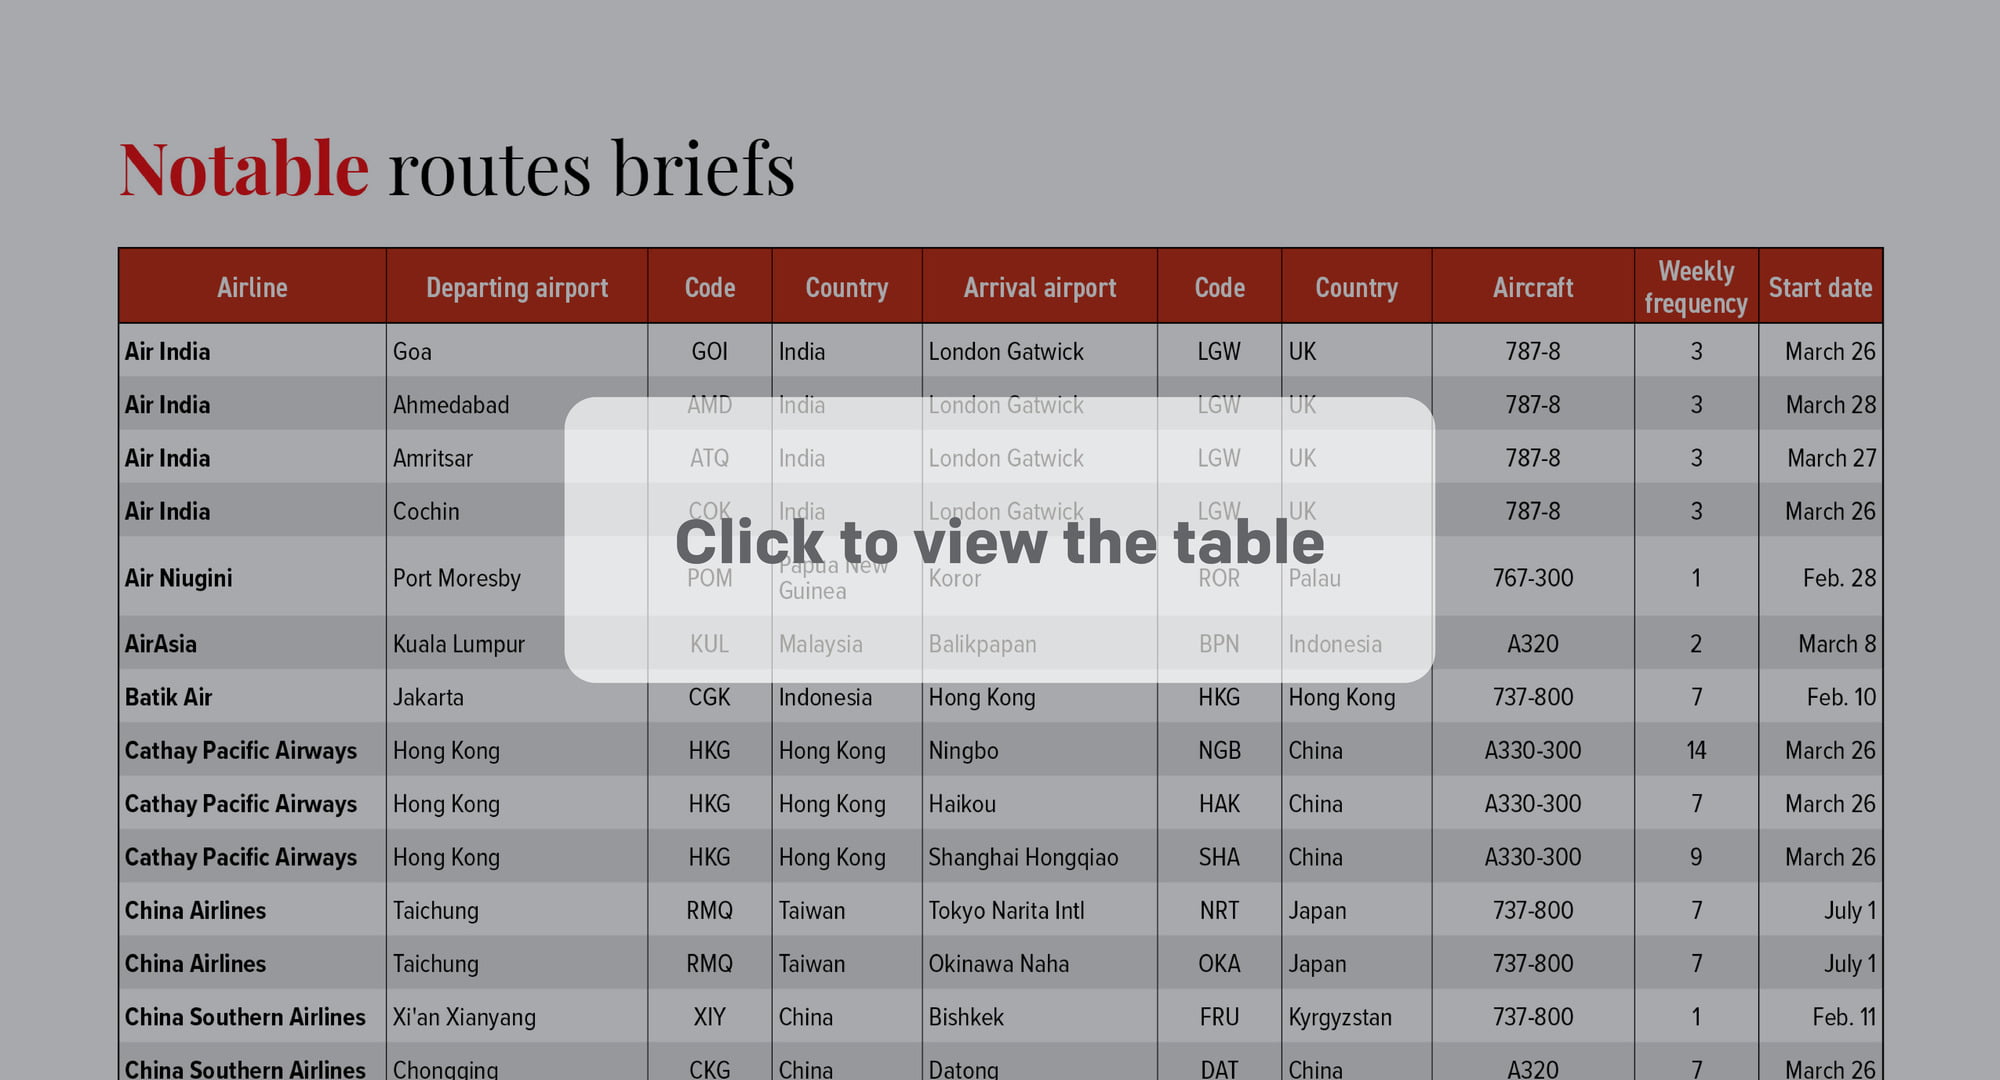
Task: Click the Weekly frequency column header
Action: (1695, 287)
